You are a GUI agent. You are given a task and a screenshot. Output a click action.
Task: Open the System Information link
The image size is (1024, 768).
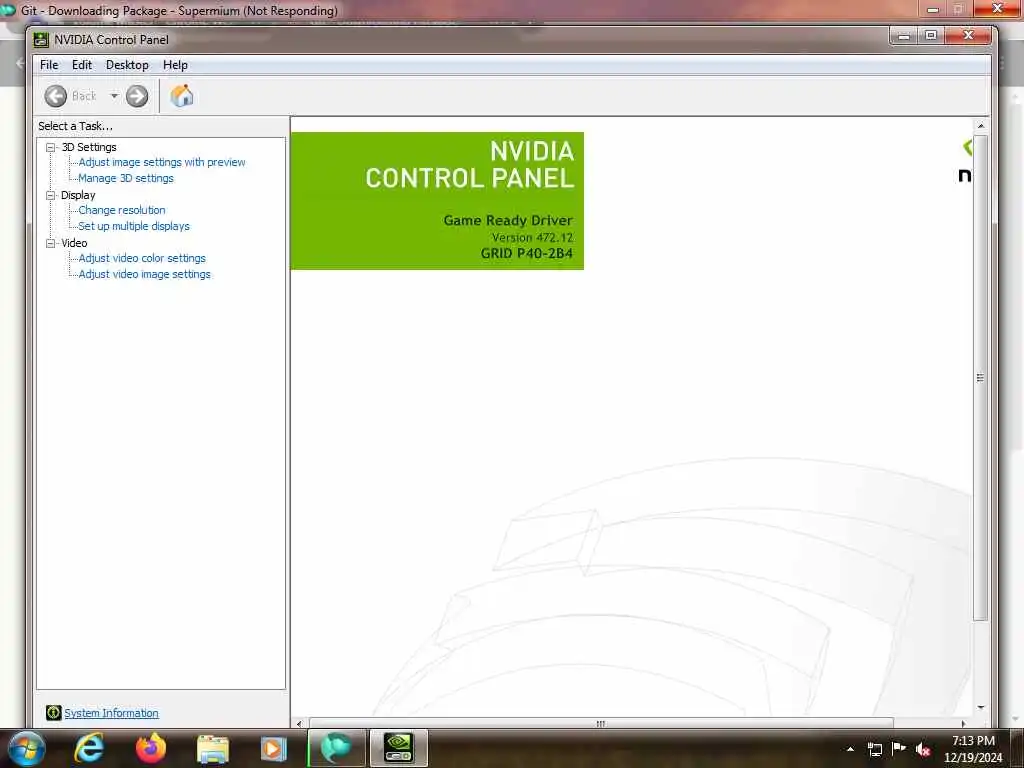coord(111,713)
